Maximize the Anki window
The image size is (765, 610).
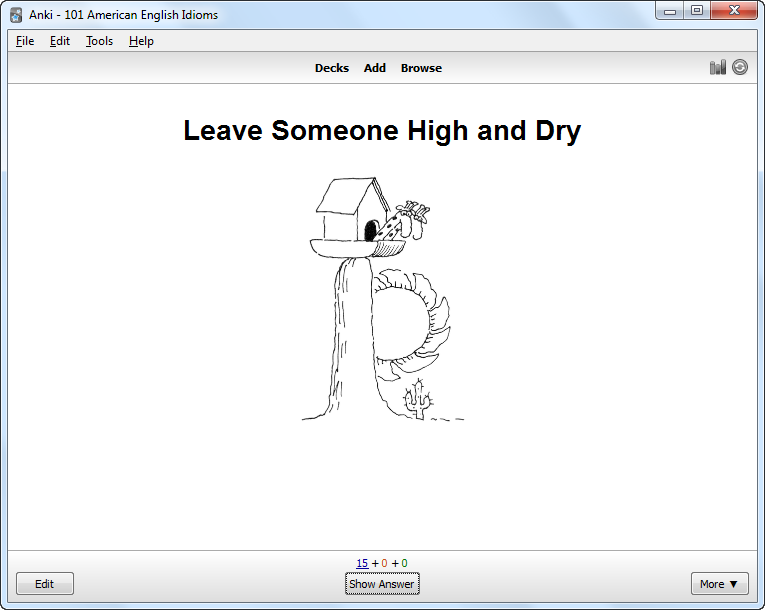point(697,11)
